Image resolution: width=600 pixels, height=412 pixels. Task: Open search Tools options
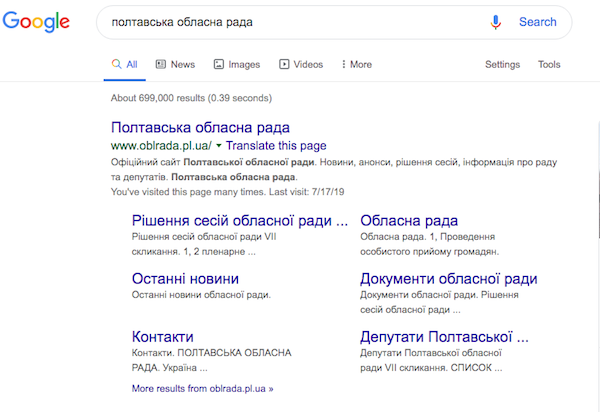click(549, 65)
